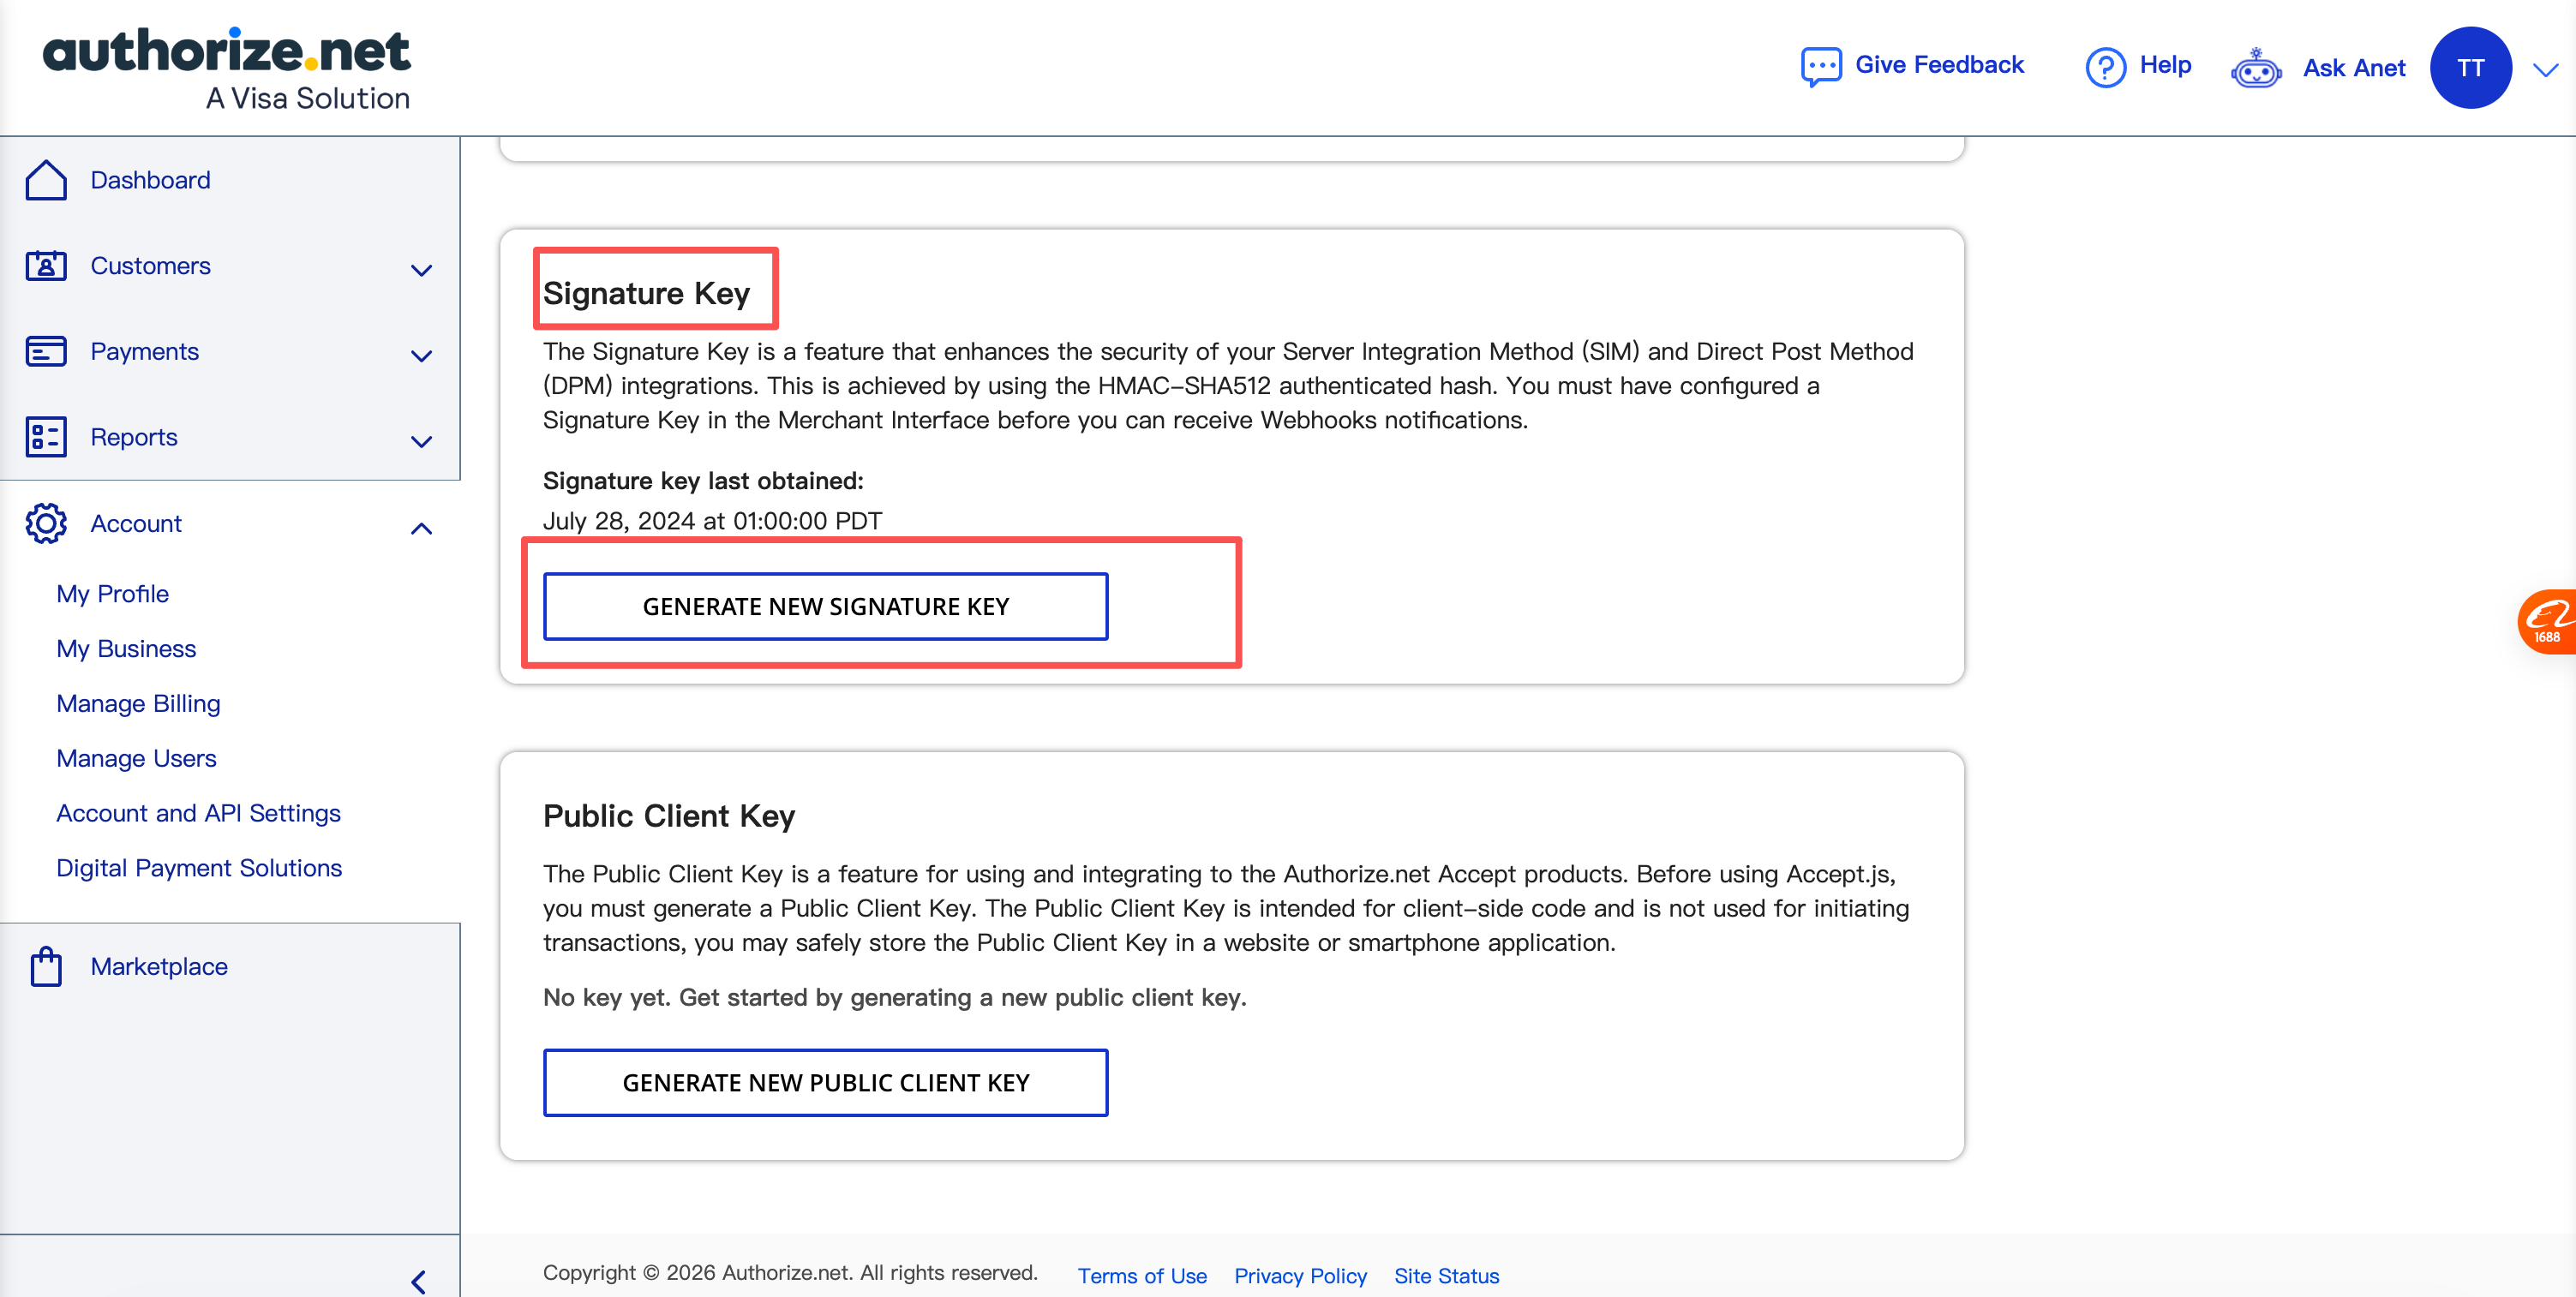Go to My Business

coord(126,649)
